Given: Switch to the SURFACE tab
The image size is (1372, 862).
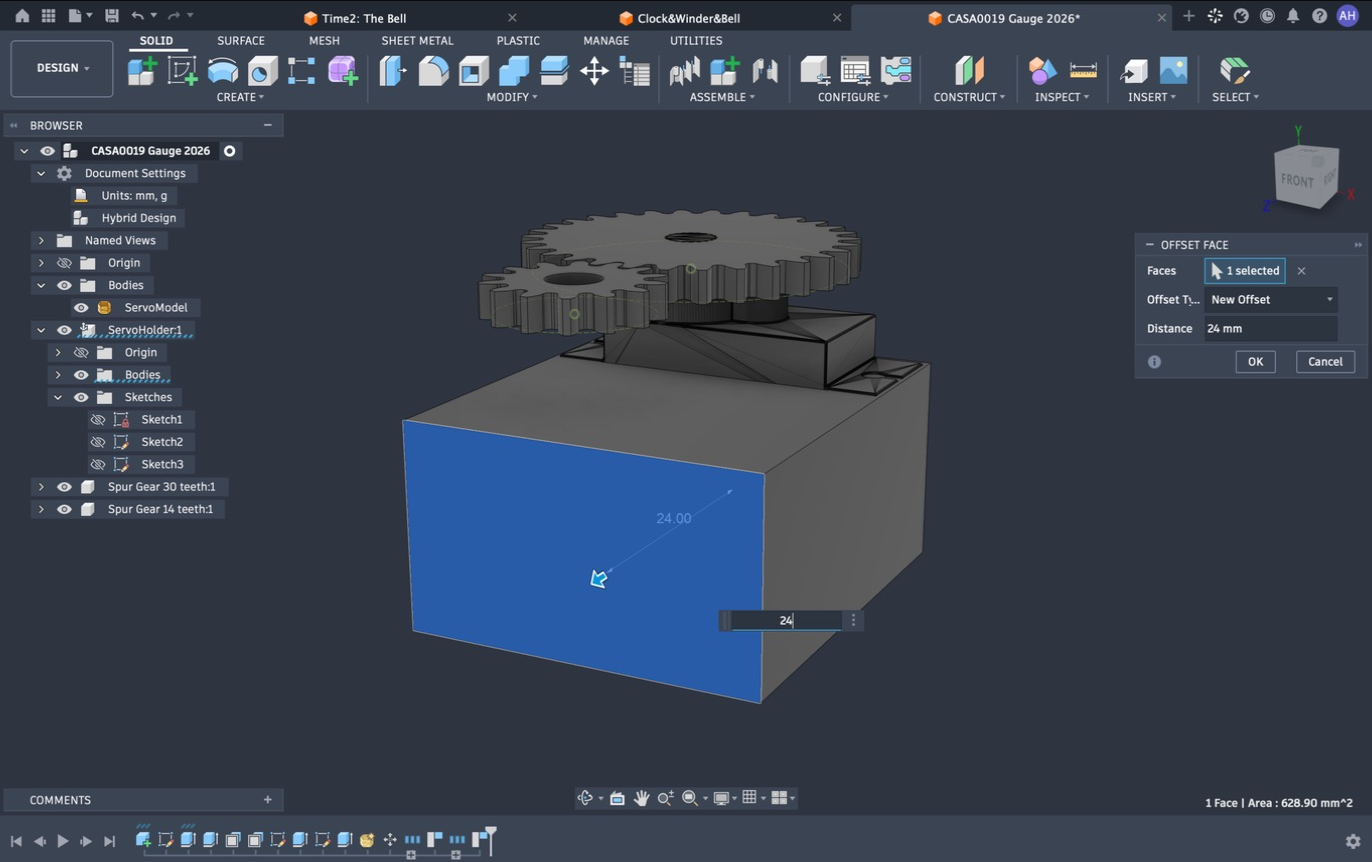Looking at the screenshot, I should (241, 41).
